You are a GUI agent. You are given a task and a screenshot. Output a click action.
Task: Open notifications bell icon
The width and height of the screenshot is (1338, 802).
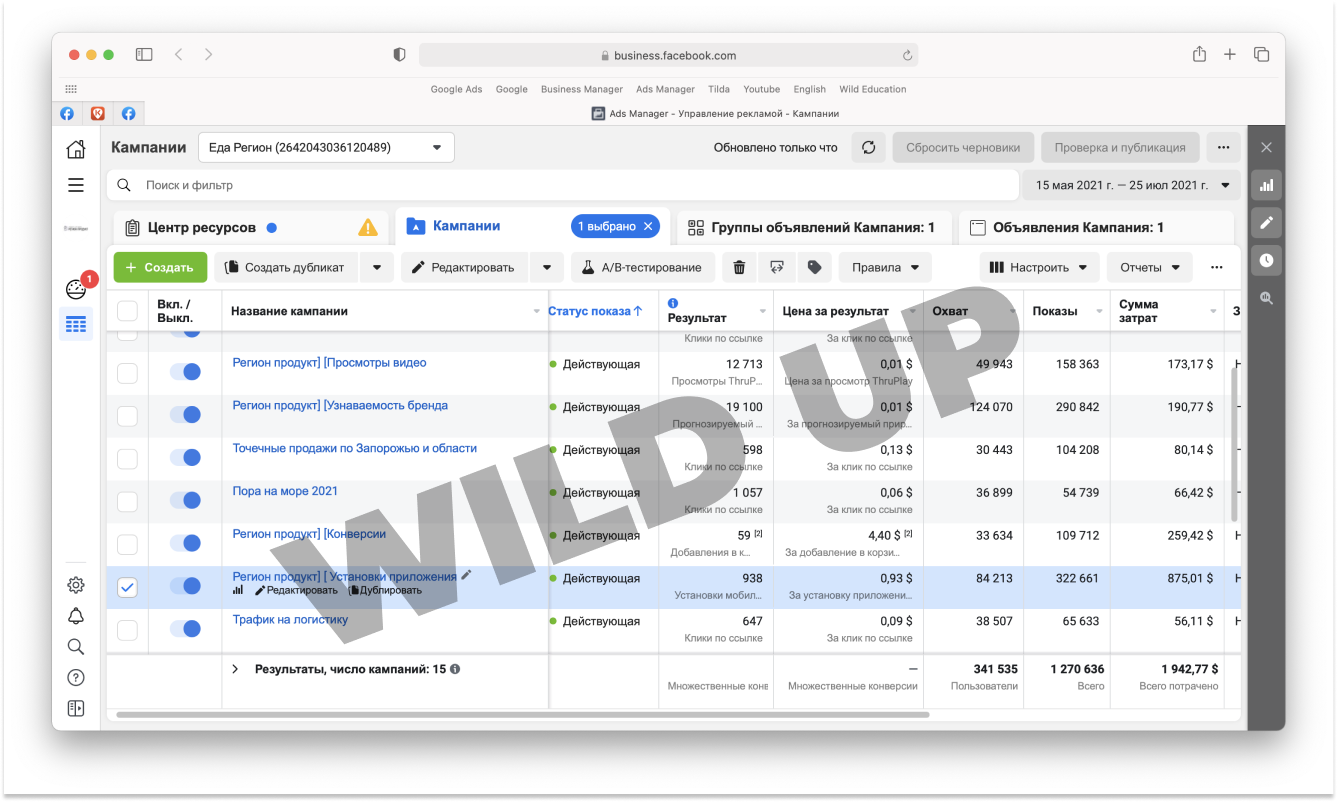(76, 616)
